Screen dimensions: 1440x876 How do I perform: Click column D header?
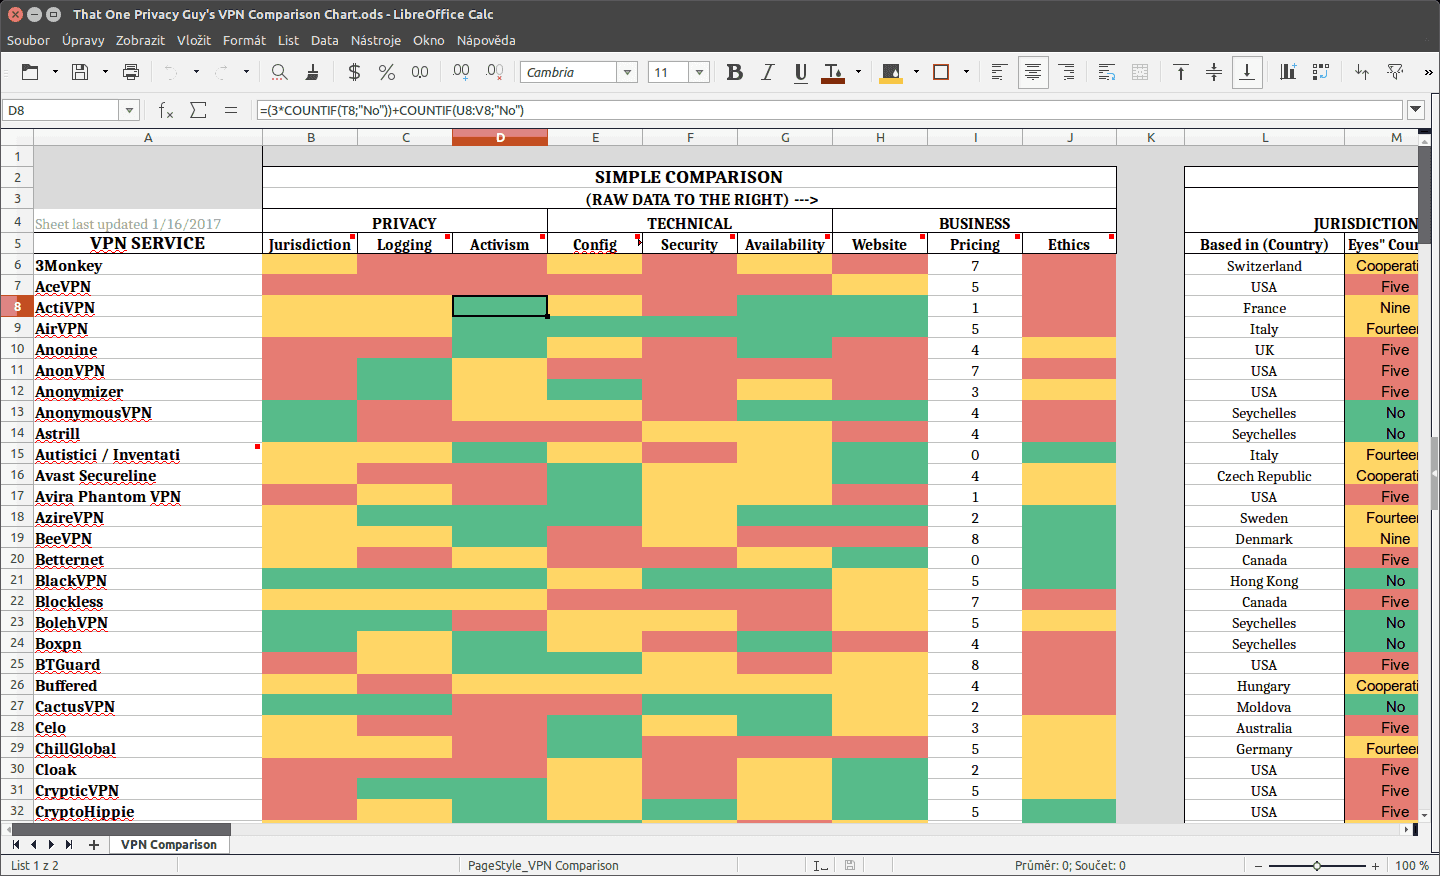pyautogui.click(x=500, y=137)
